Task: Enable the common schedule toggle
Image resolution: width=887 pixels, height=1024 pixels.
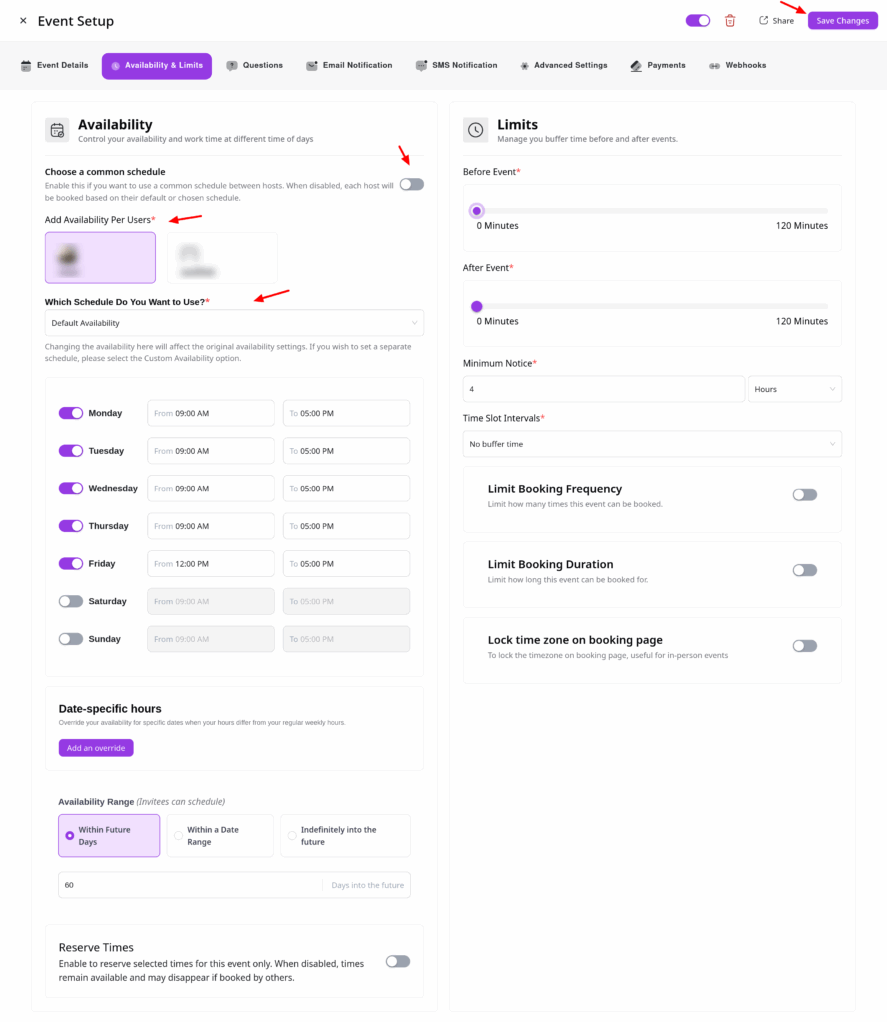Action: coord(411,184)
